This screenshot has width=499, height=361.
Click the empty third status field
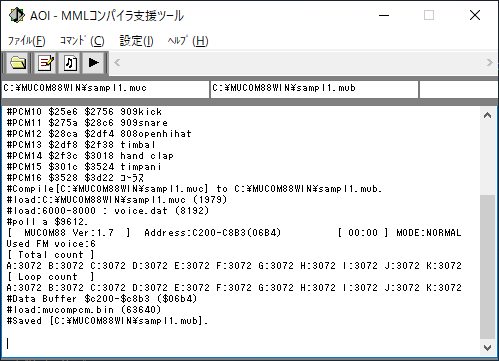[x=459, y=89]
